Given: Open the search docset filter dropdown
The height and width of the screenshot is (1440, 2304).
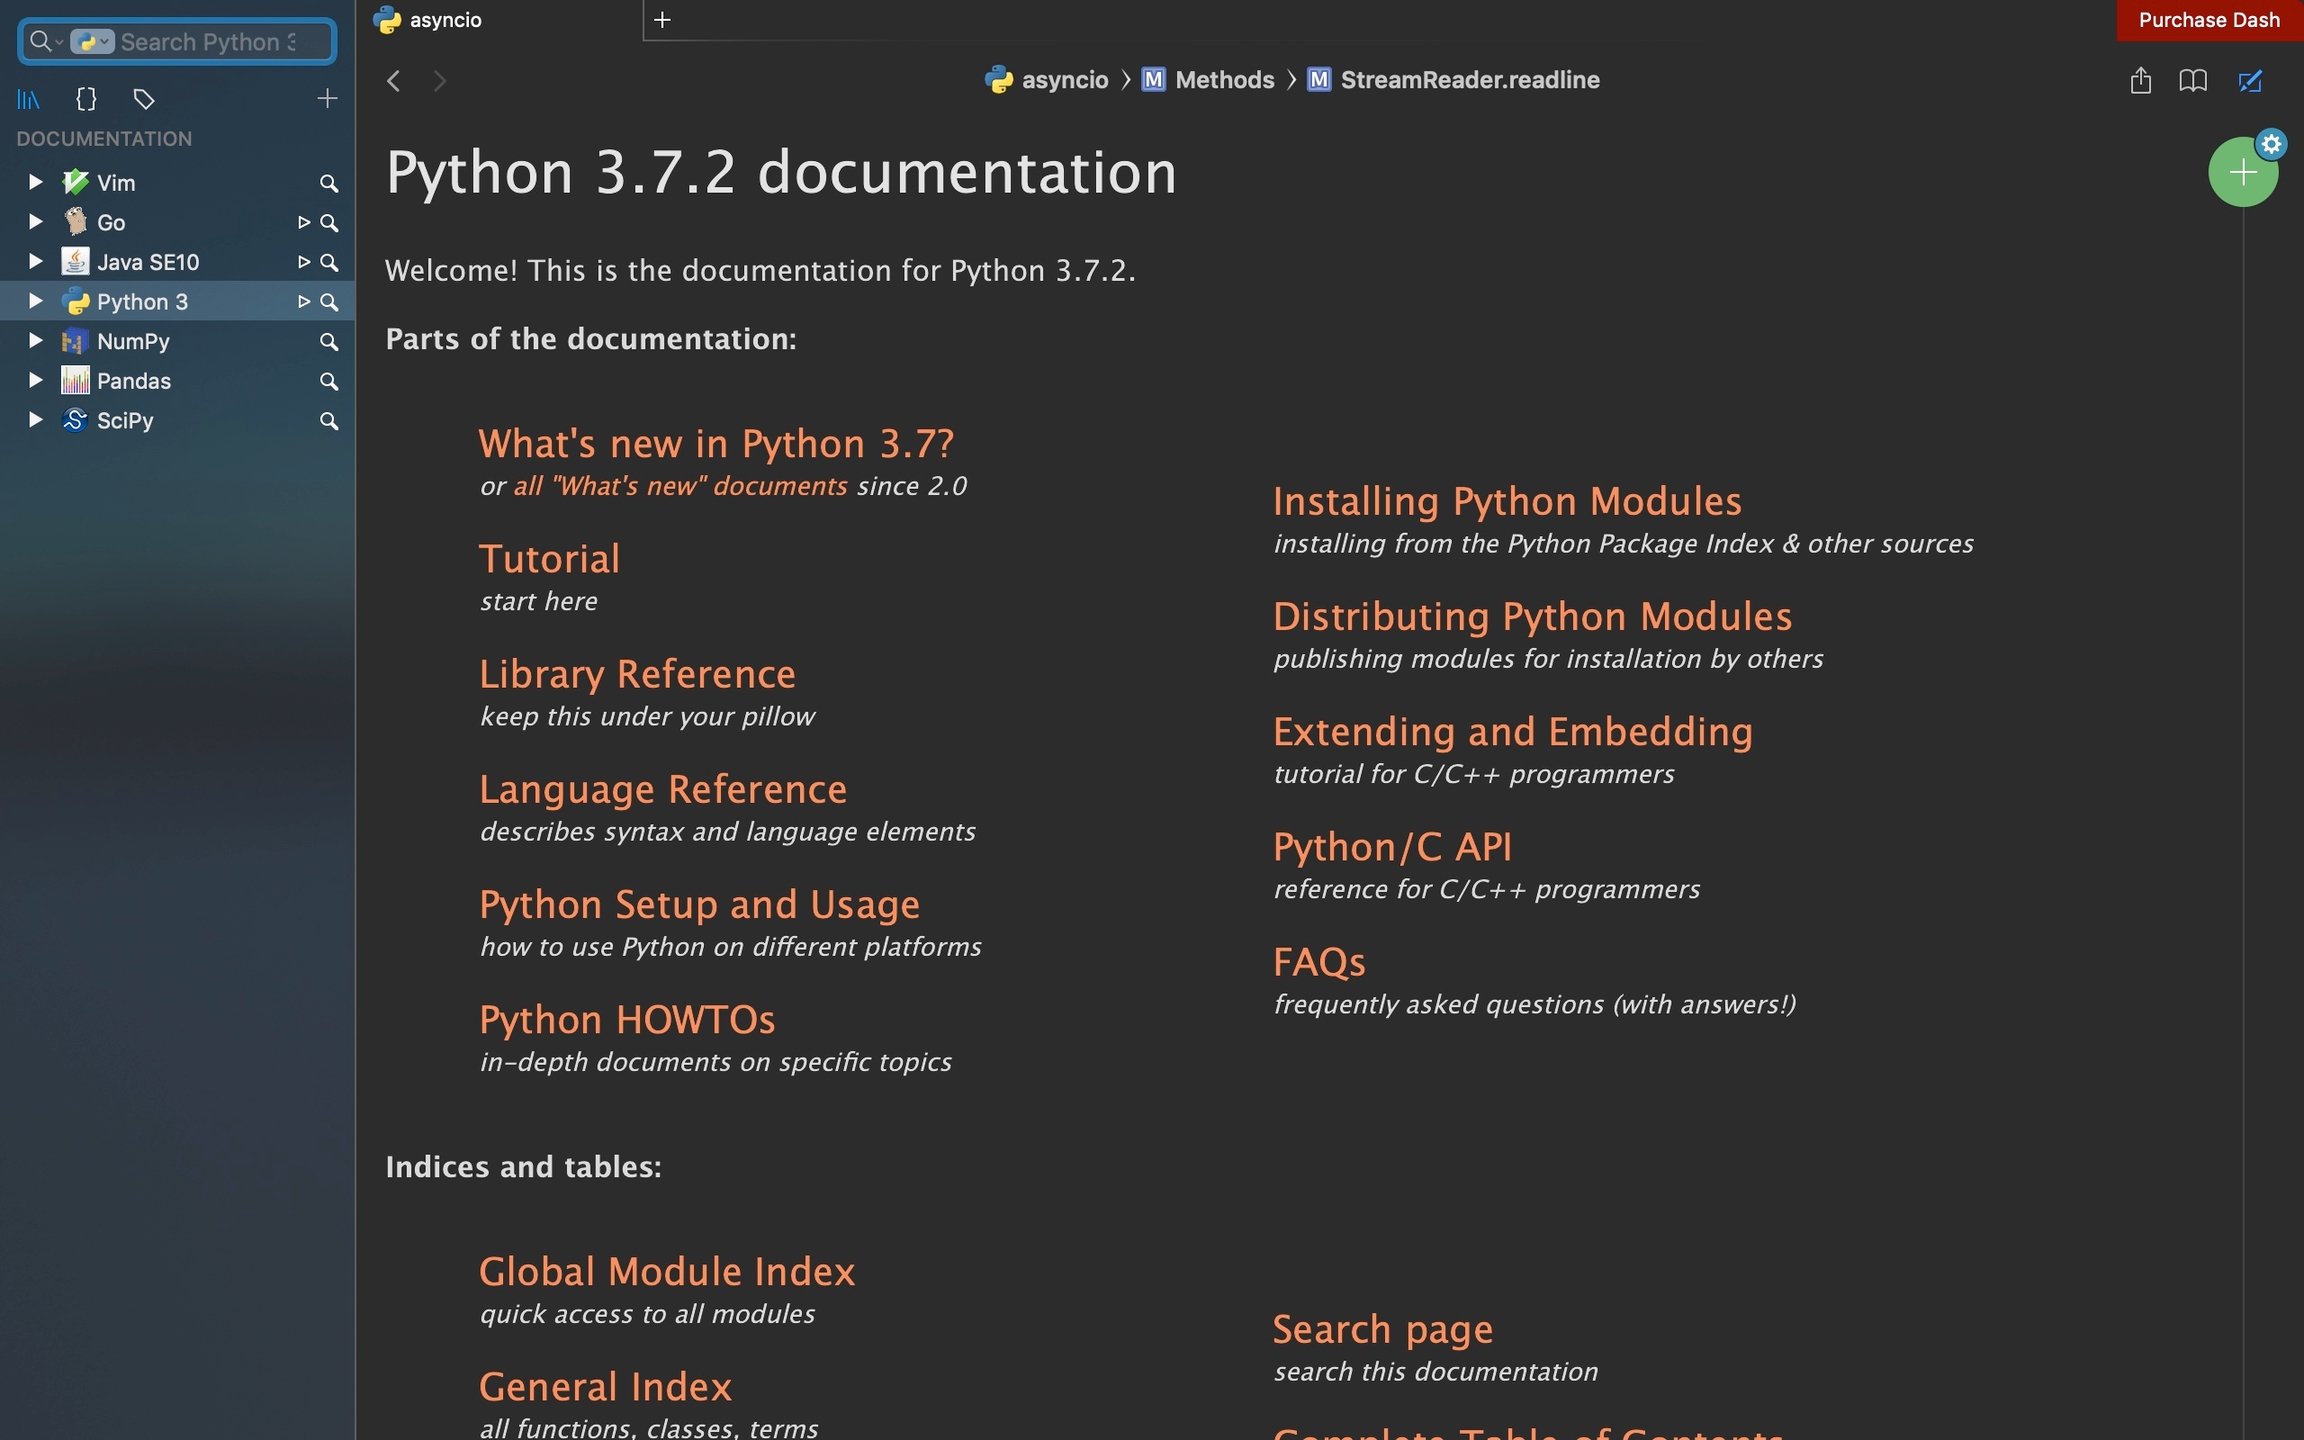Looking at the screenshot, I should (x=92, y=42).
